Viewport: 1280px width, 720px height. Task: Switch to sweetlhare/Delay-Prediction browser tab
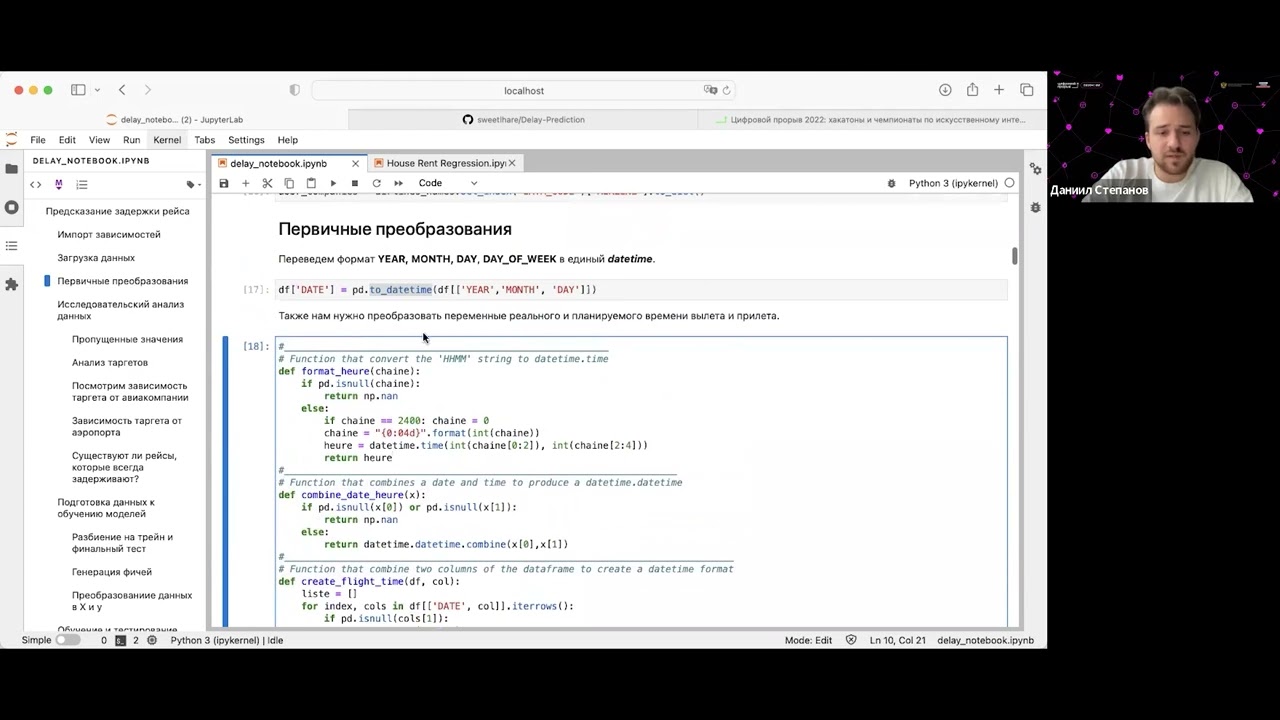[x=523, y=119]
